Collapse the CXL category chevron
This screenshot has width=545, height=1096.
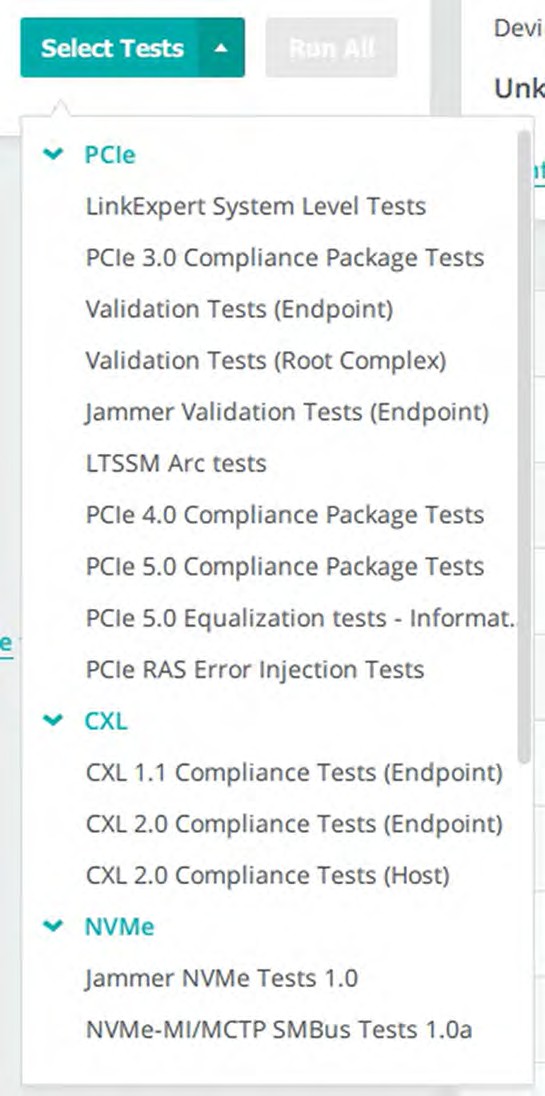(53, 721)
